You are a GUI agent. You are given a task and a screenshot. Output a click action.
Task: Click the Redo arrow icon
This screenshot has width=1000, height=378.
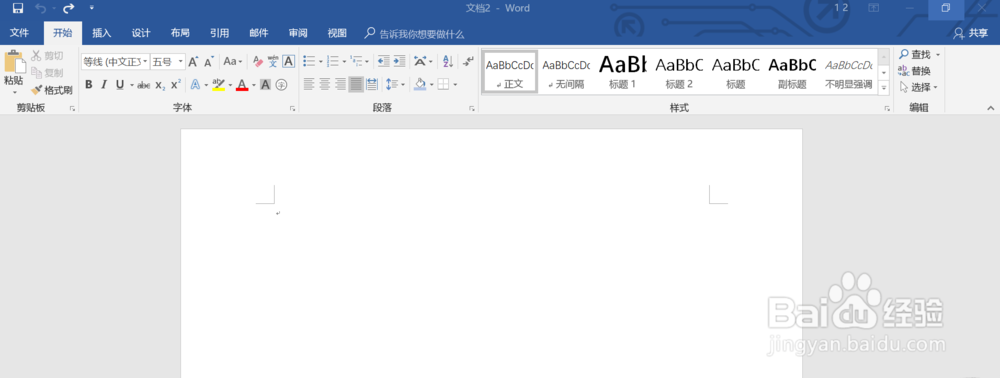[69, 8]
